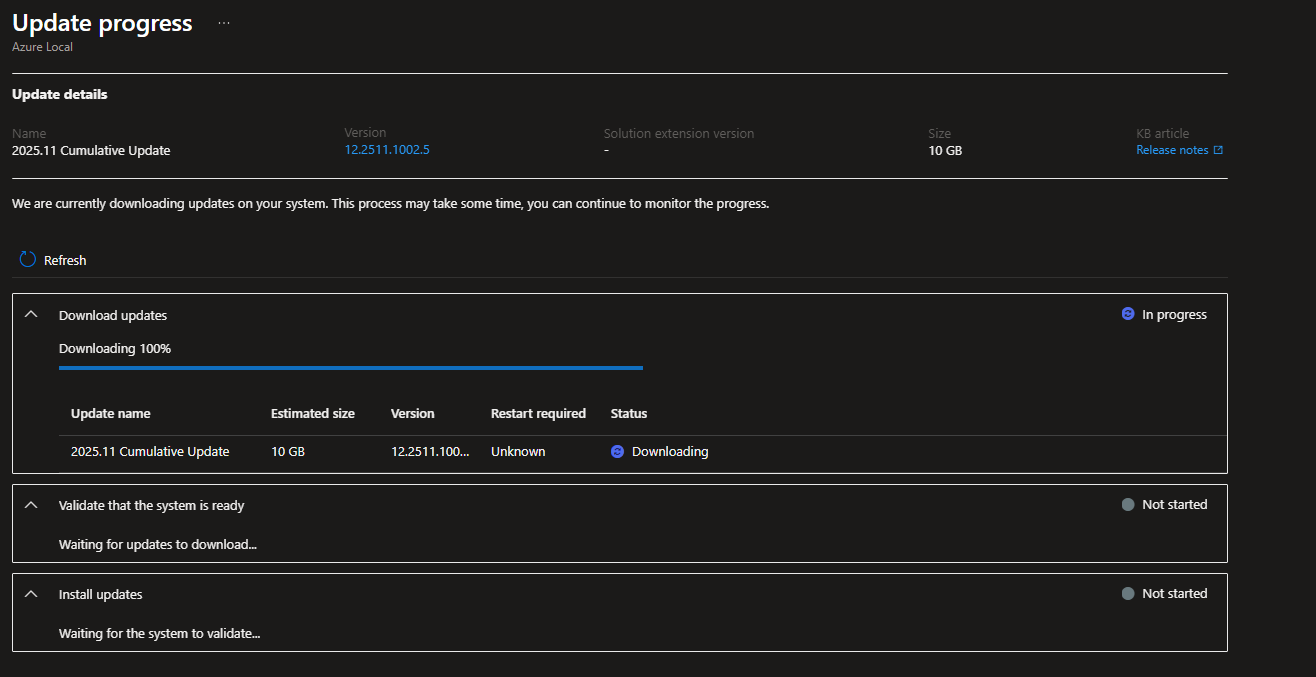Sort by Update name column header
This screenshot has height=677, width=1316.
[x=111, y=413]
